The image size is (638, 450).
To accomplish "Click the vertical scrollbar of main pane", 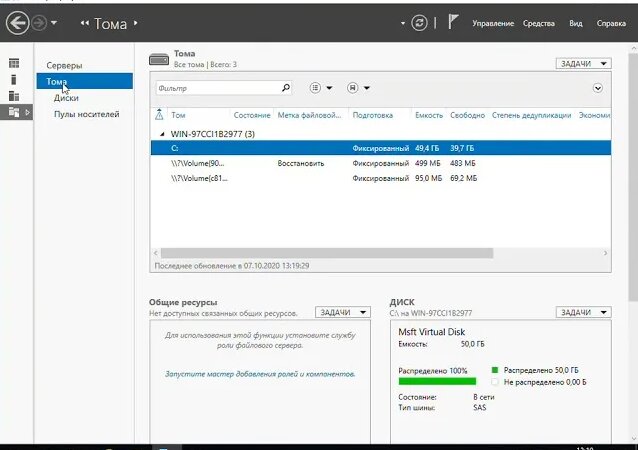I will 634,177.
